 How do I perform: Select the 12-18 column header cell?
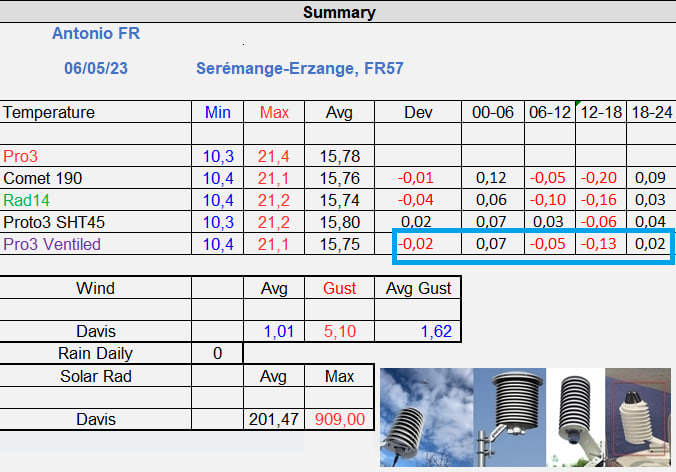(600, 112)
